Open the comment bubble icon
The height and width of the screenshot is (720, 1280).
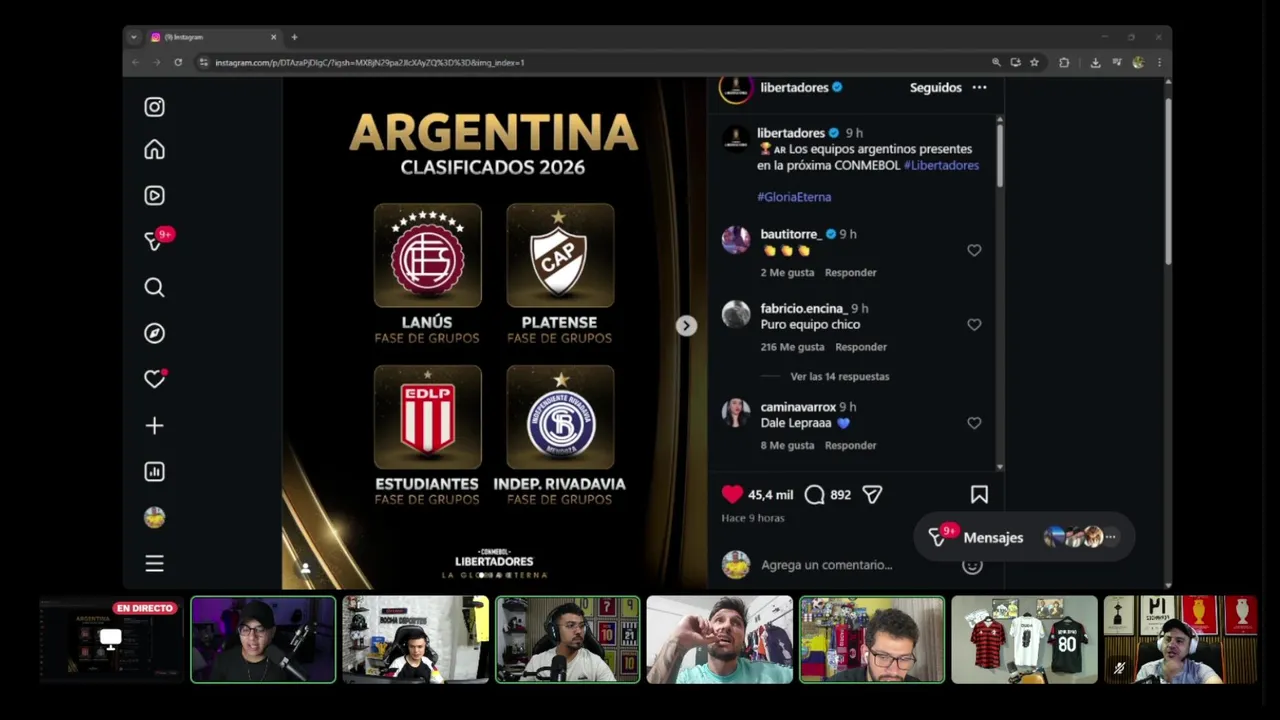(x=814, y=495)
